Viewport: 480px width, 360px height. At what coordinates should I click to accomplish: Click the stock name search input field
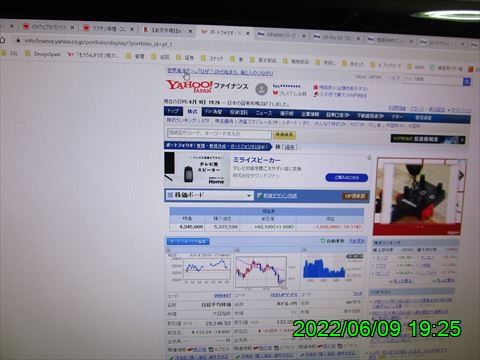point(219,134)
